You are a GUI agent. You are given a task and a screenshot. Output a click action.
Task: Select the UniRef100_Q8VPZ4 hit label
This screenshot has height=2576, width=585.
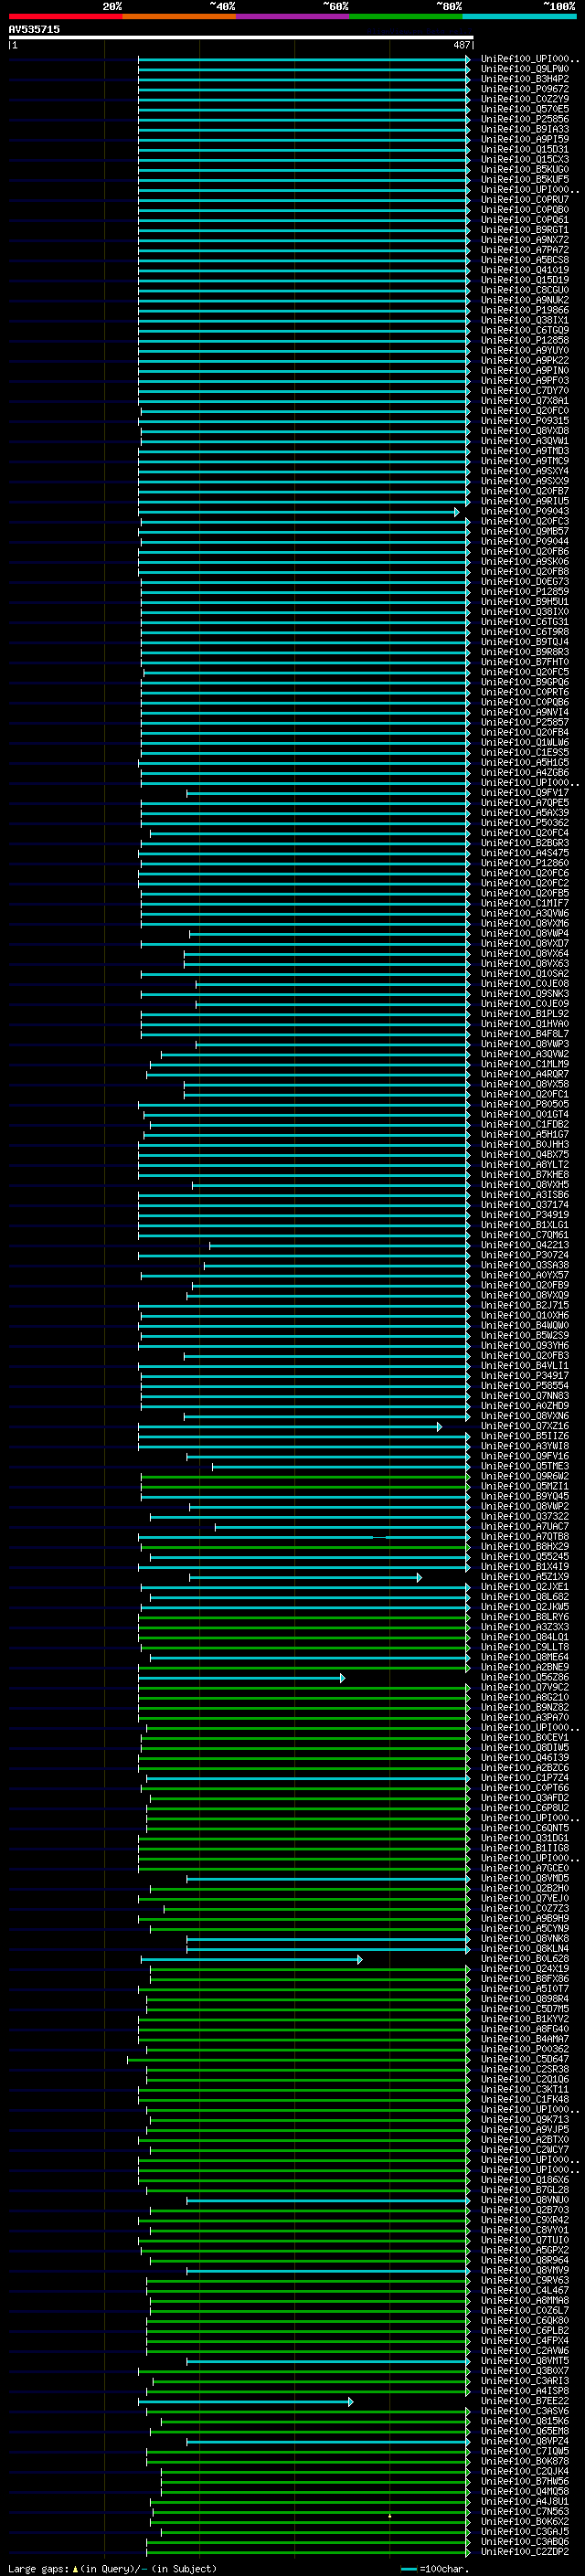coord(525,2441)
